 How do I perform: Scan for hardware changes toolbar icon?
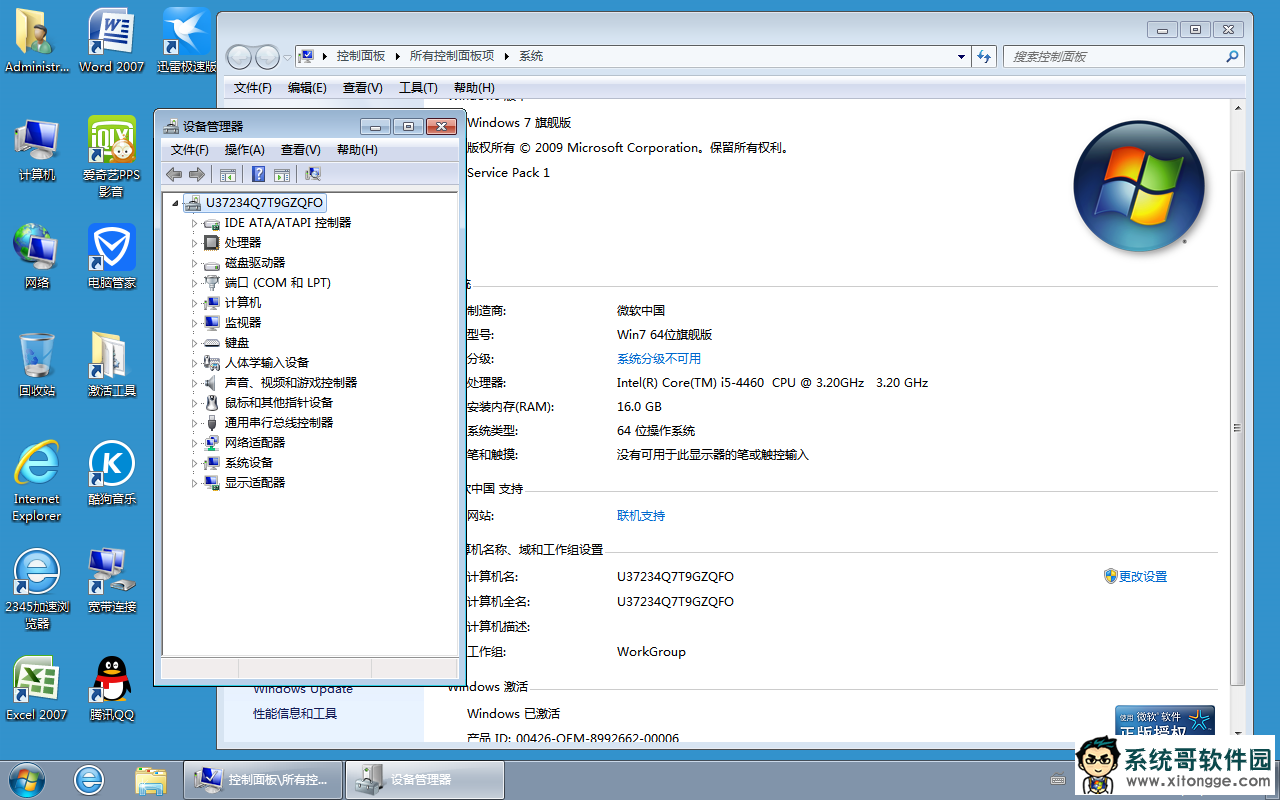[x=313, y=174]
